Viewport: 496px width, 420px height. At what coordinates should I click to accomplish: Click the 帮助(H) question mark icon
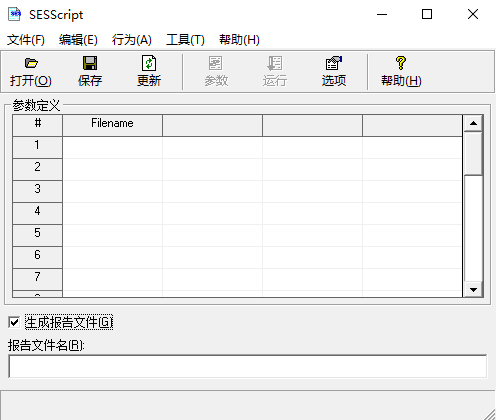(401, 63)
